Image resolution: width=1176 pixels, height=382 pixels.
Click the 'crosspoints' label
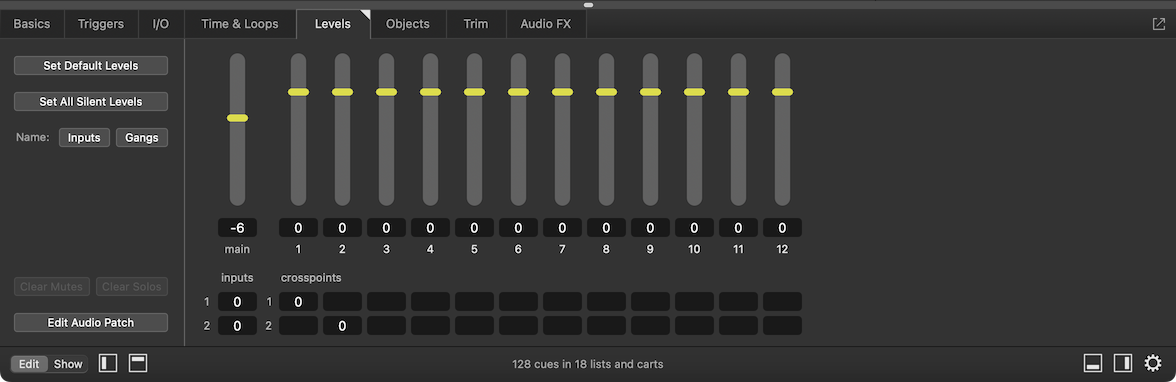(311, 278)
